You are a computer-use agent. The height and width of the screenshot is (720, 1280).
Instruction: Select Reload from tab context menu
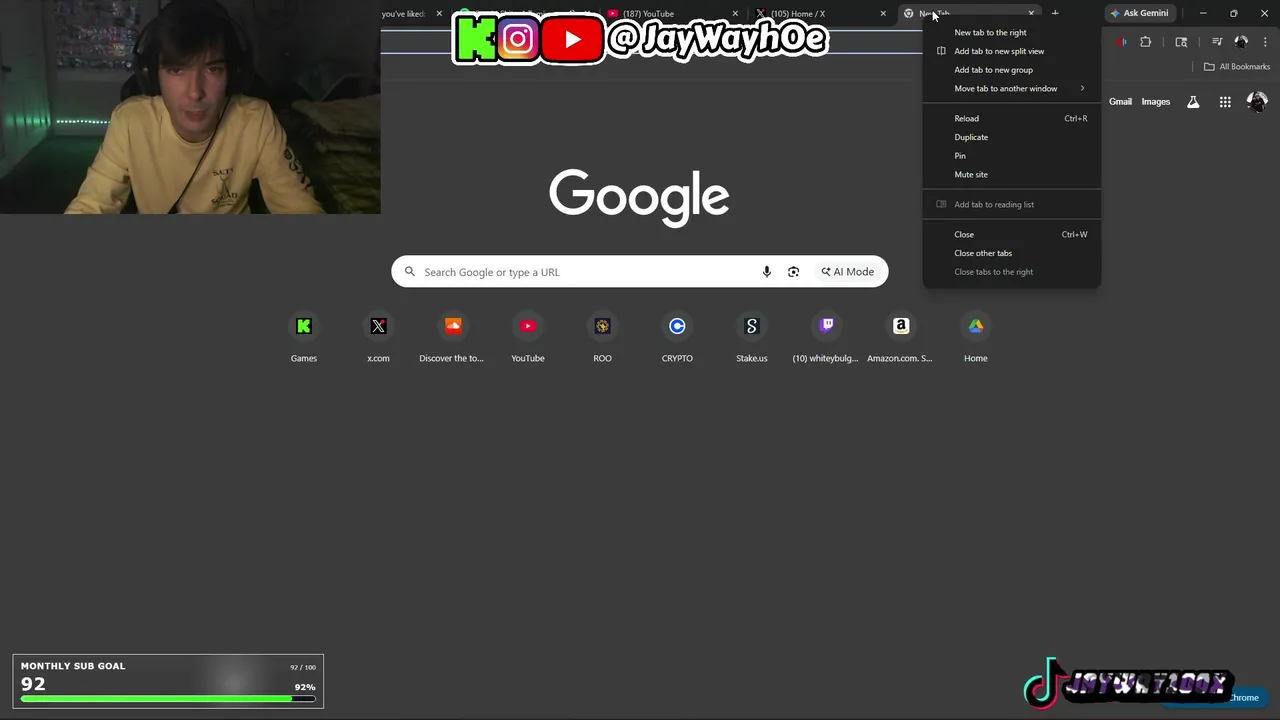point(1011,118)
